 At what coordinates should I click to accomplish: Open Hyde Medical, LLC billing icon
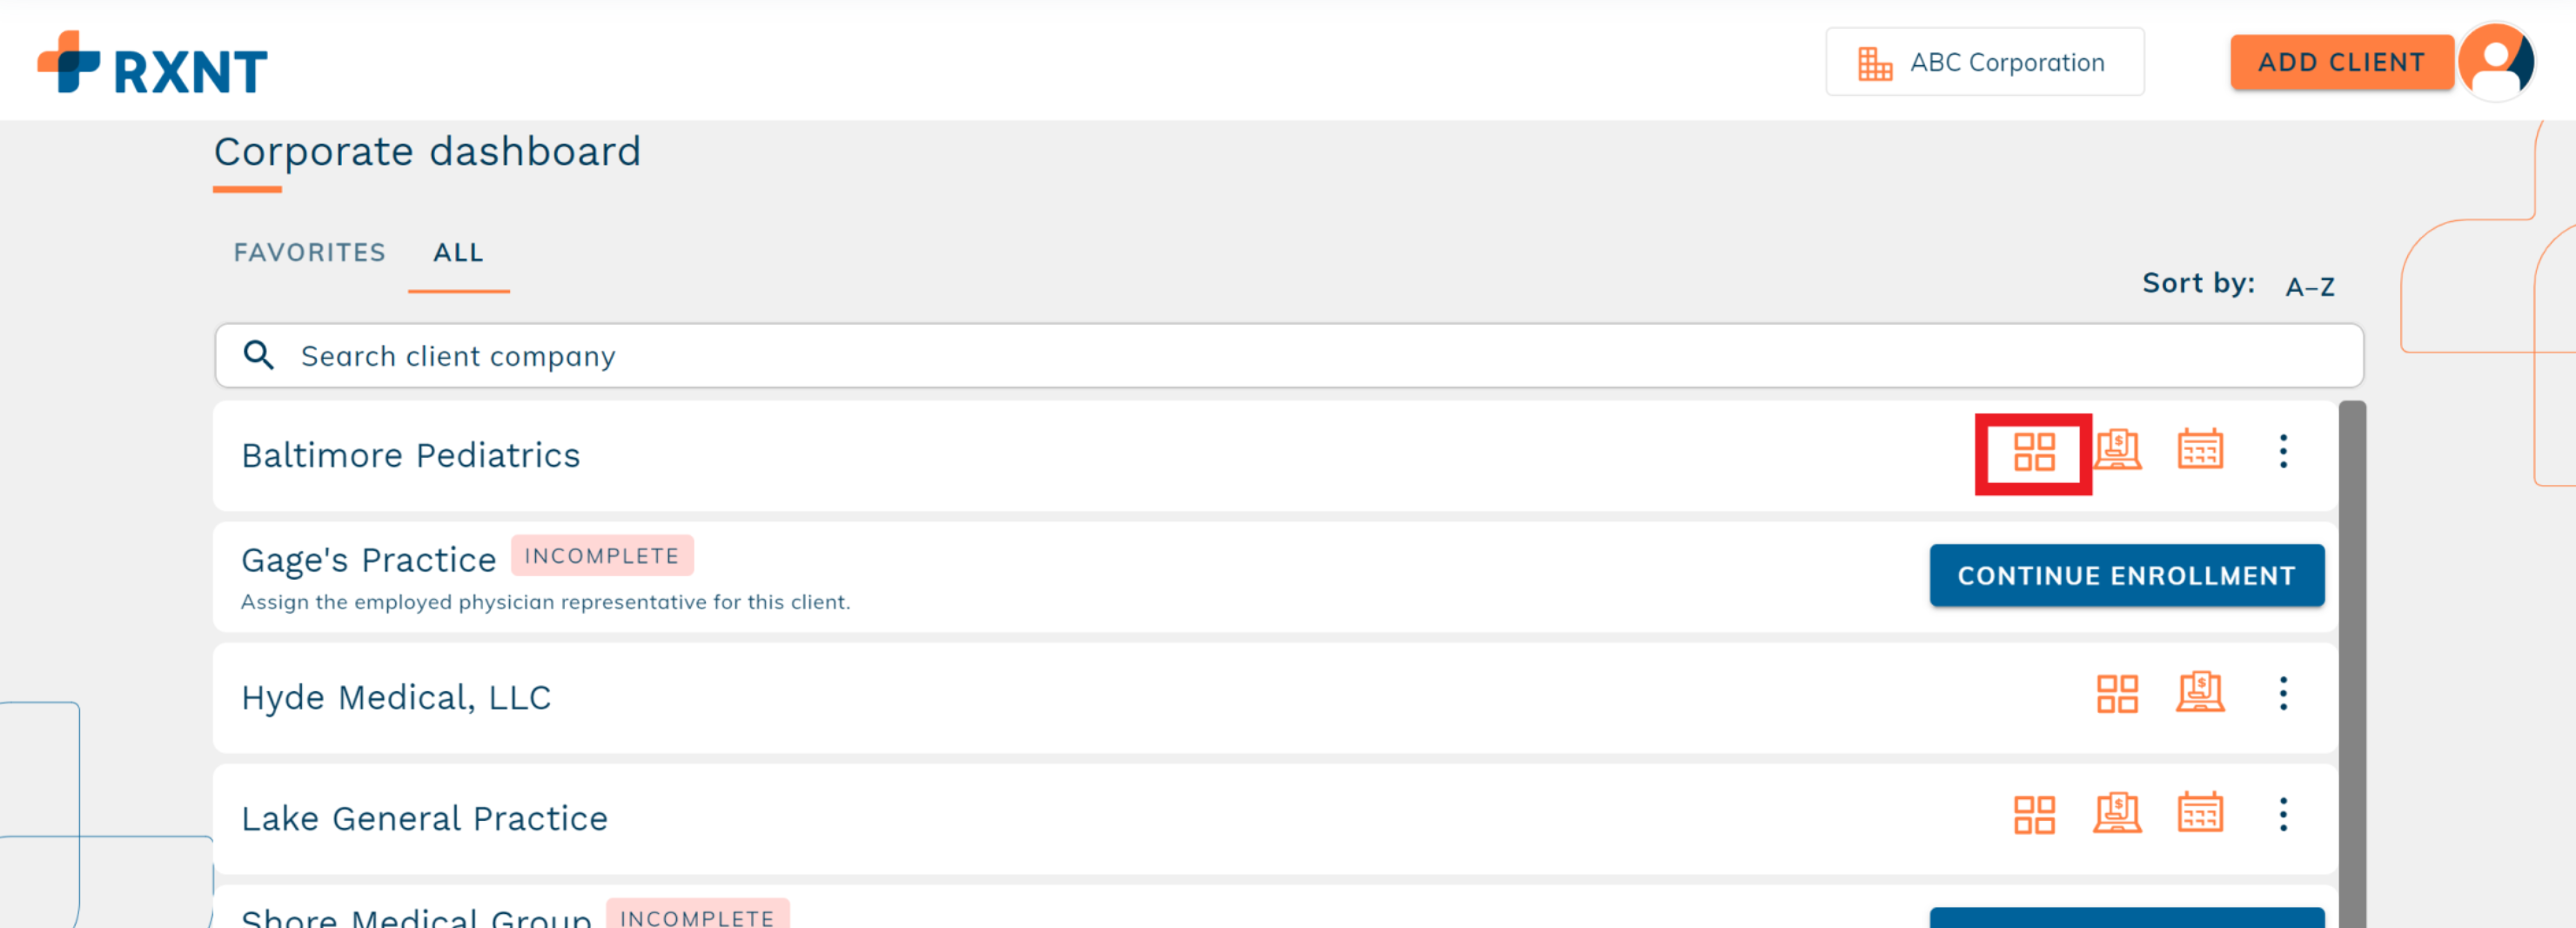coord(2200,692)
